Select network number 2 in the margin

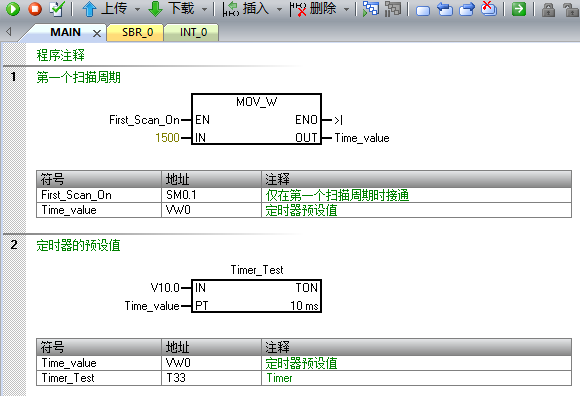click(14, 244)
